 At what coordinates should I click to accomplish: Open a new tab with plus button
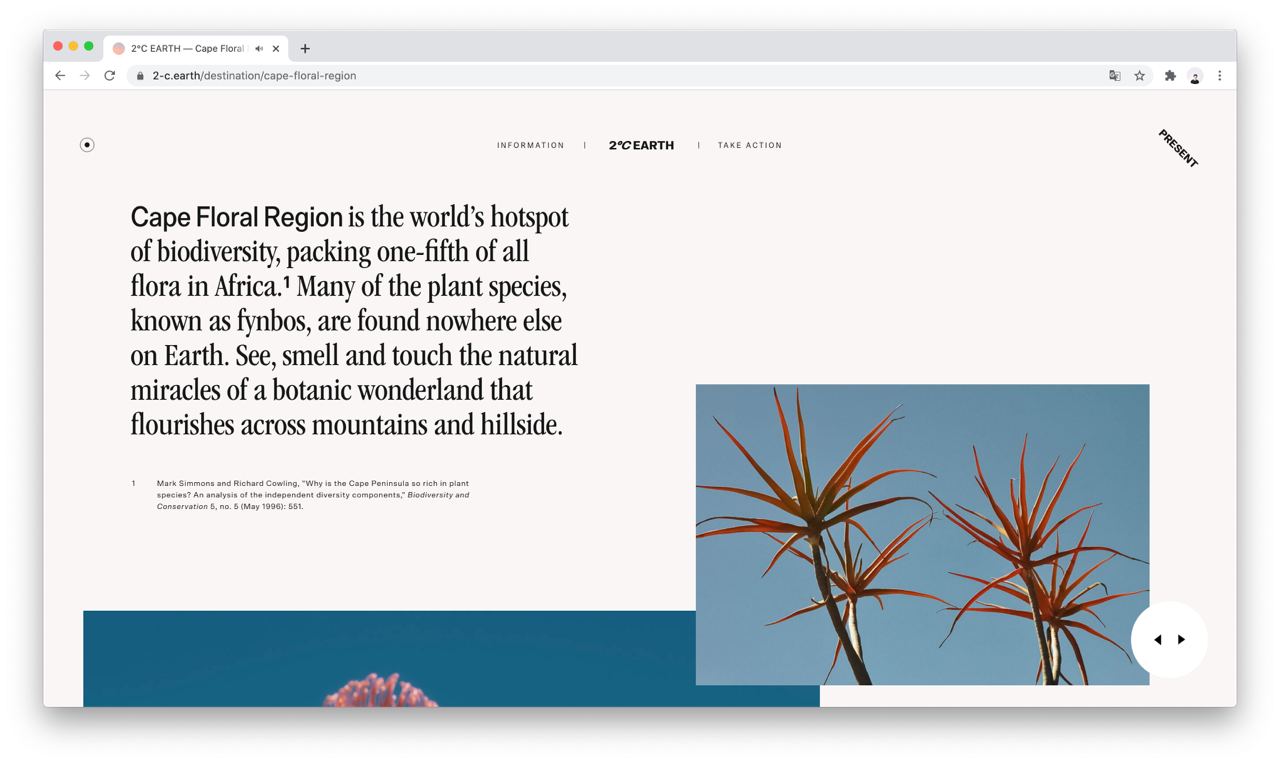coord(305,48)
